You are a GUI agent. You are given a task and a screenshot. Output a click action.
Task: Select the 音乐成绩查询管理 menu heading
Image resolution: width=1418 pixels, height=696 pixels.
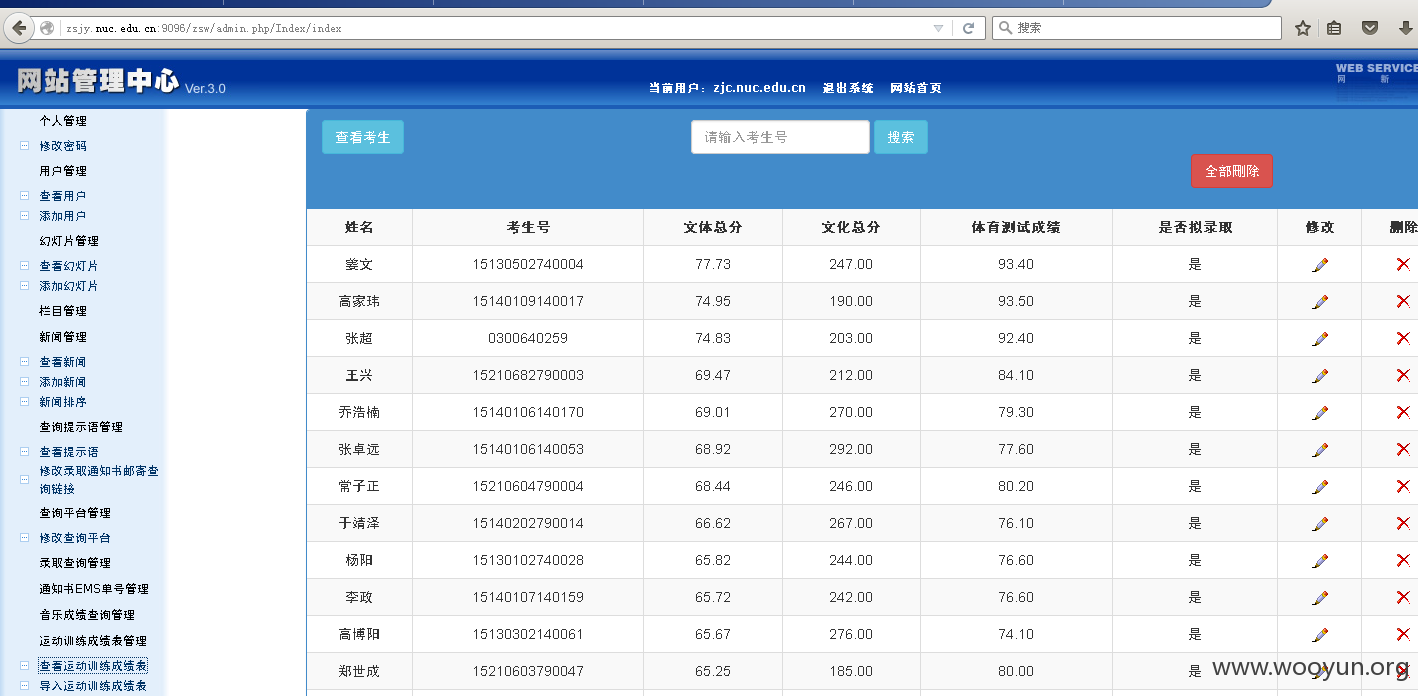(87, 615)
